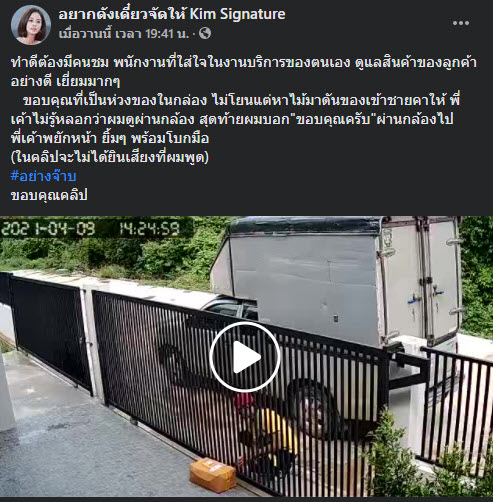Play the CCTV video clip
The height and width of the screenshot is (502, 493).
(x=245, y=357)
